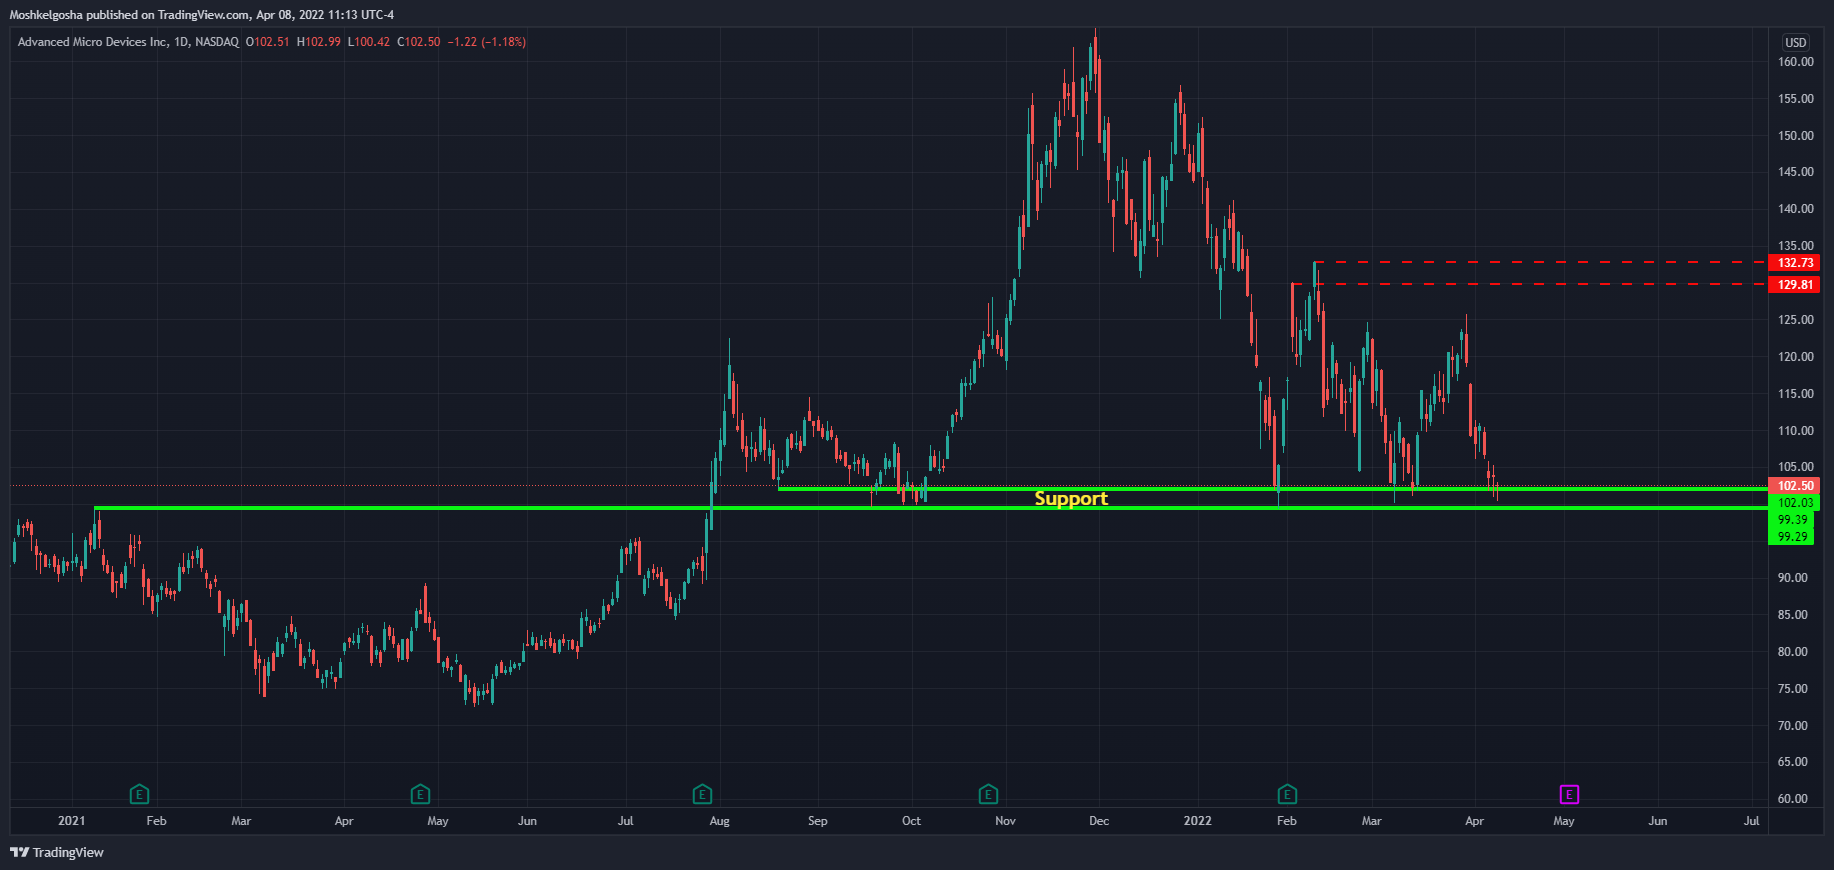Screen dimensions: 1834x870
Task: Open the USD currency selector
Action: (x=1796, y=42)
